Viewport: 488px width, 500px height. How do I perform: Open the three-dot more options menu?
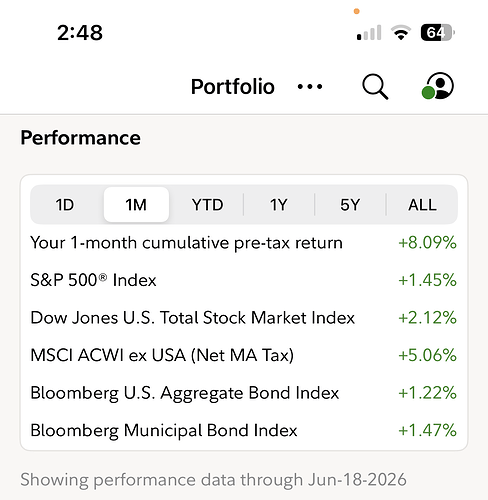[310, 87]
